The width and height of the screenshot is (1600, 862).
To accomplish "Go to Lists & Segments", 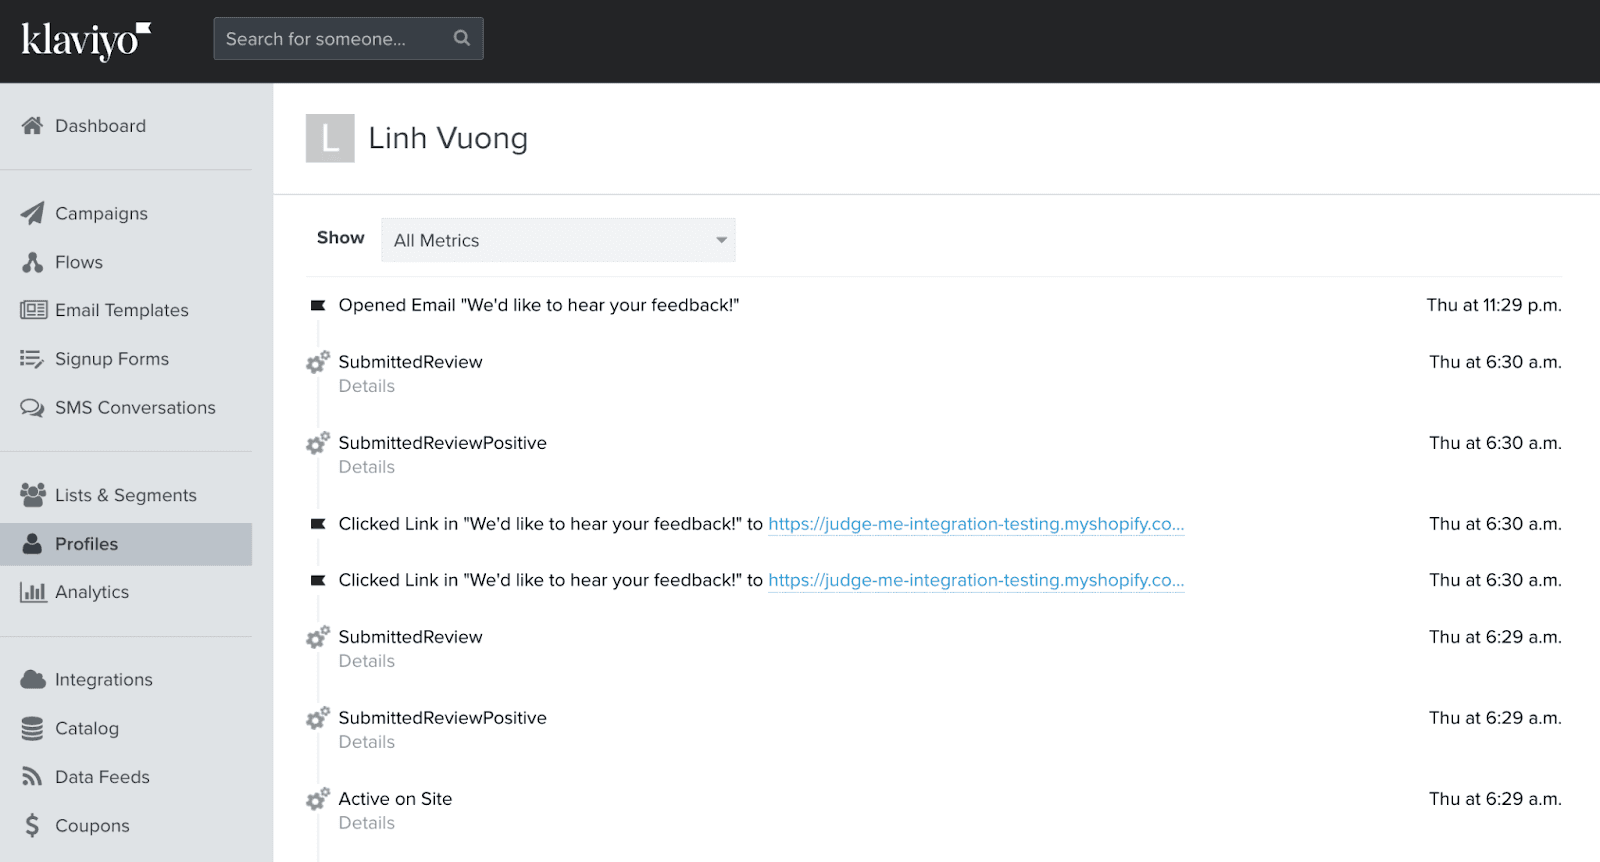I will point(125,495).
